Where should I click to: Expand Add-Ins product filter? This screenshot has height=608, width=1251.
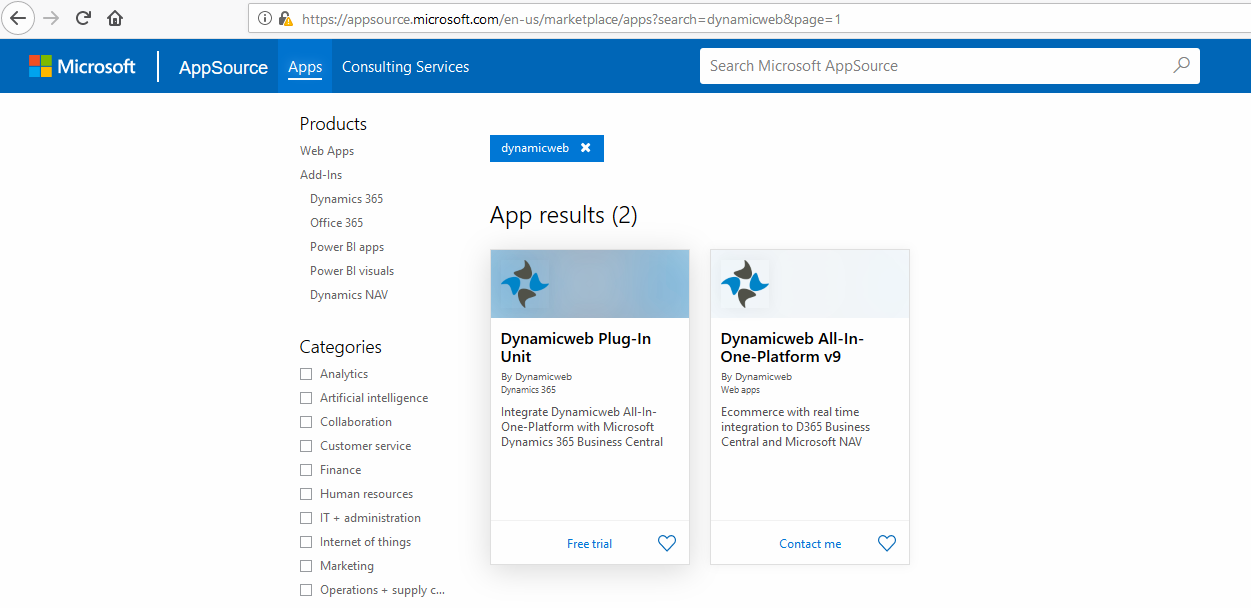coord(321,175)
